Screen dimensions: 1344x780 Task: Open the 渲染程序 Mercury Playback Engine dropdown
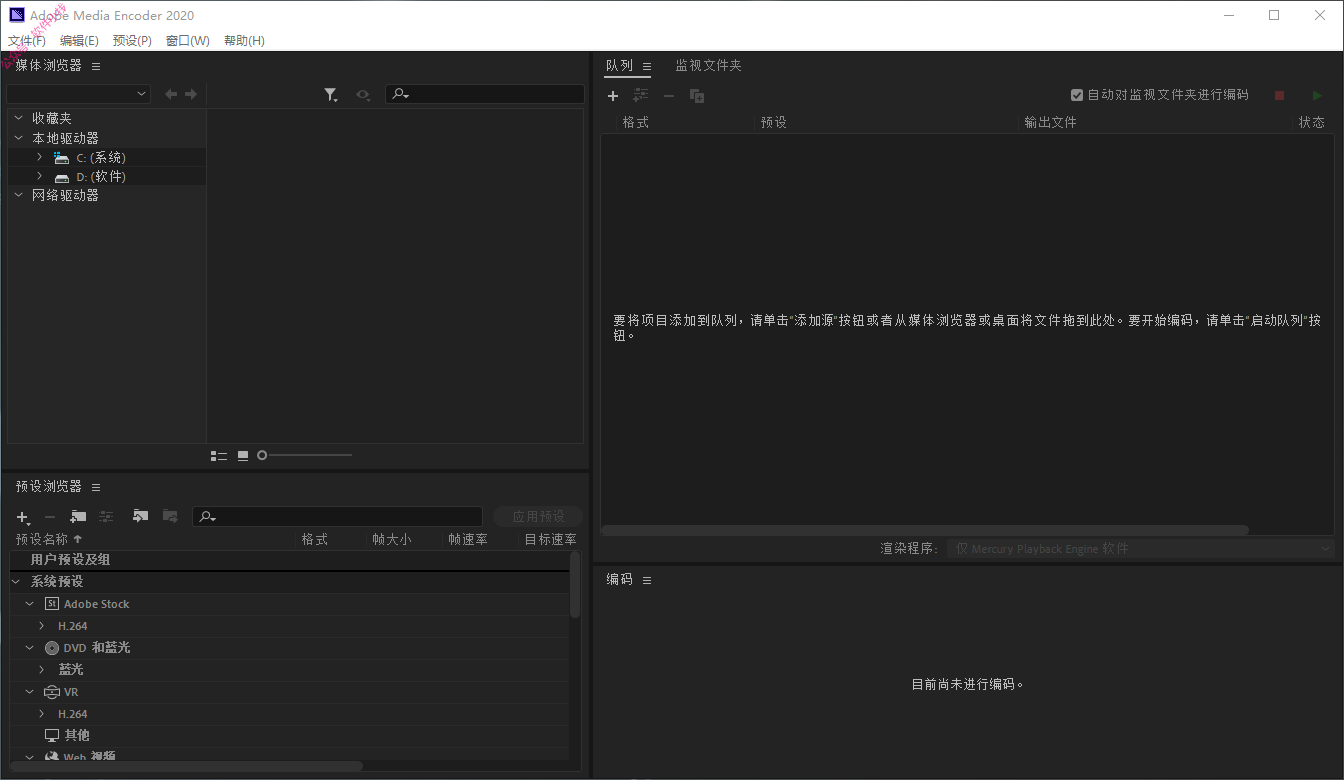1140,548
